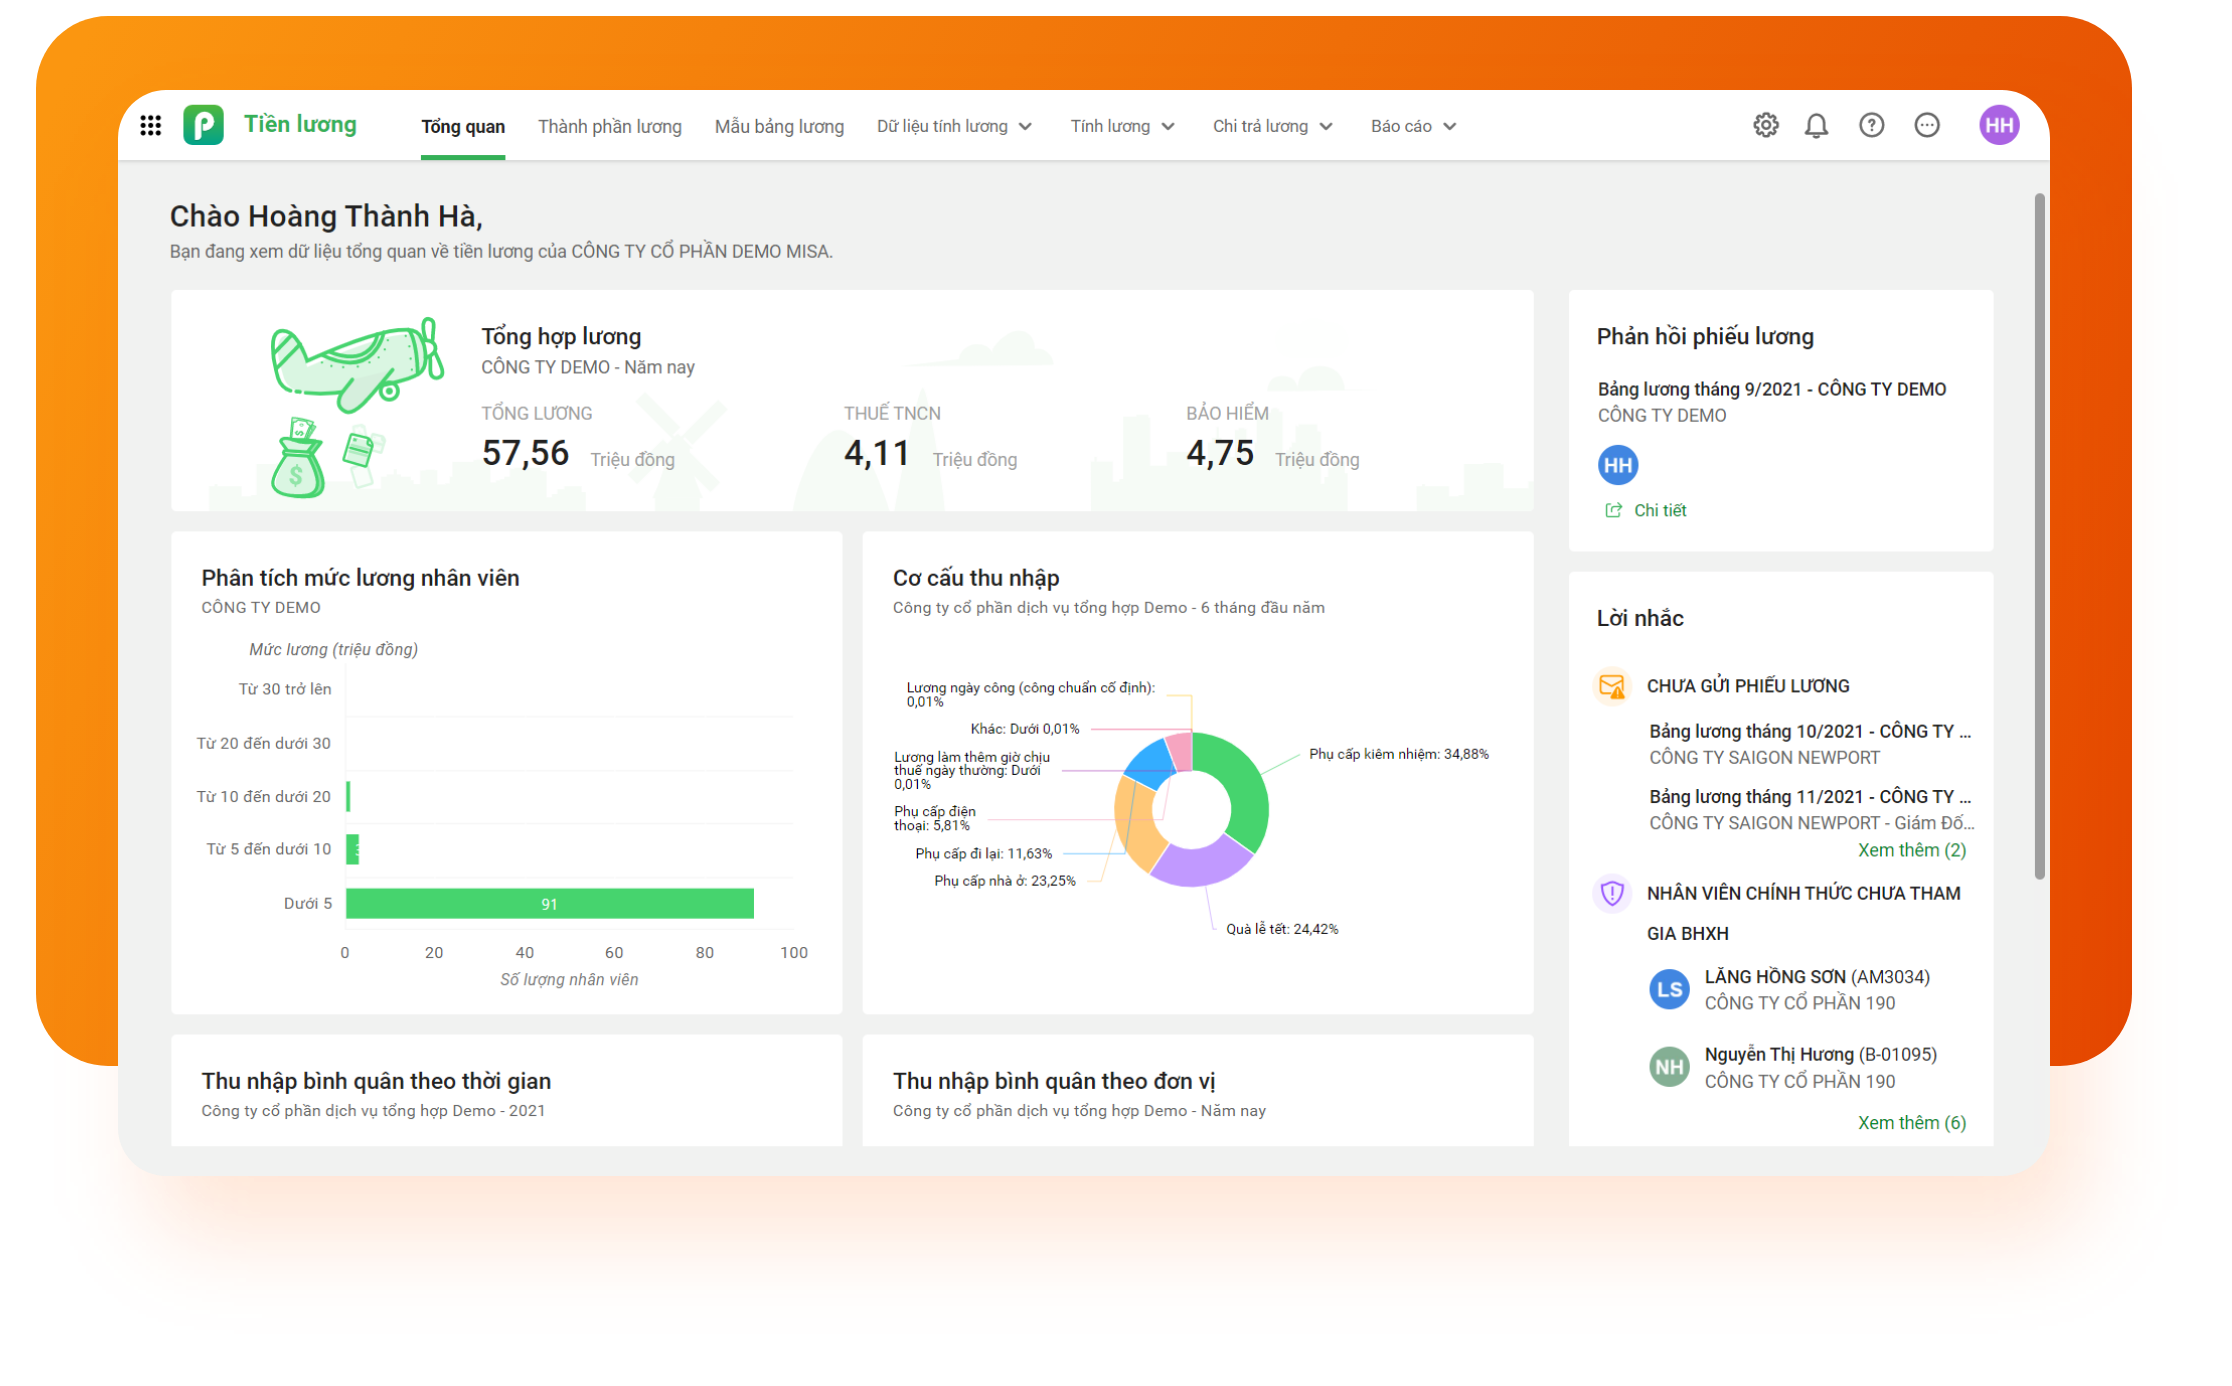Click the Quà lễ tết: 24,42% label
The height and width of the screenshot is (1386, 2232).
pyautogui.click(x=1282, y=929)
